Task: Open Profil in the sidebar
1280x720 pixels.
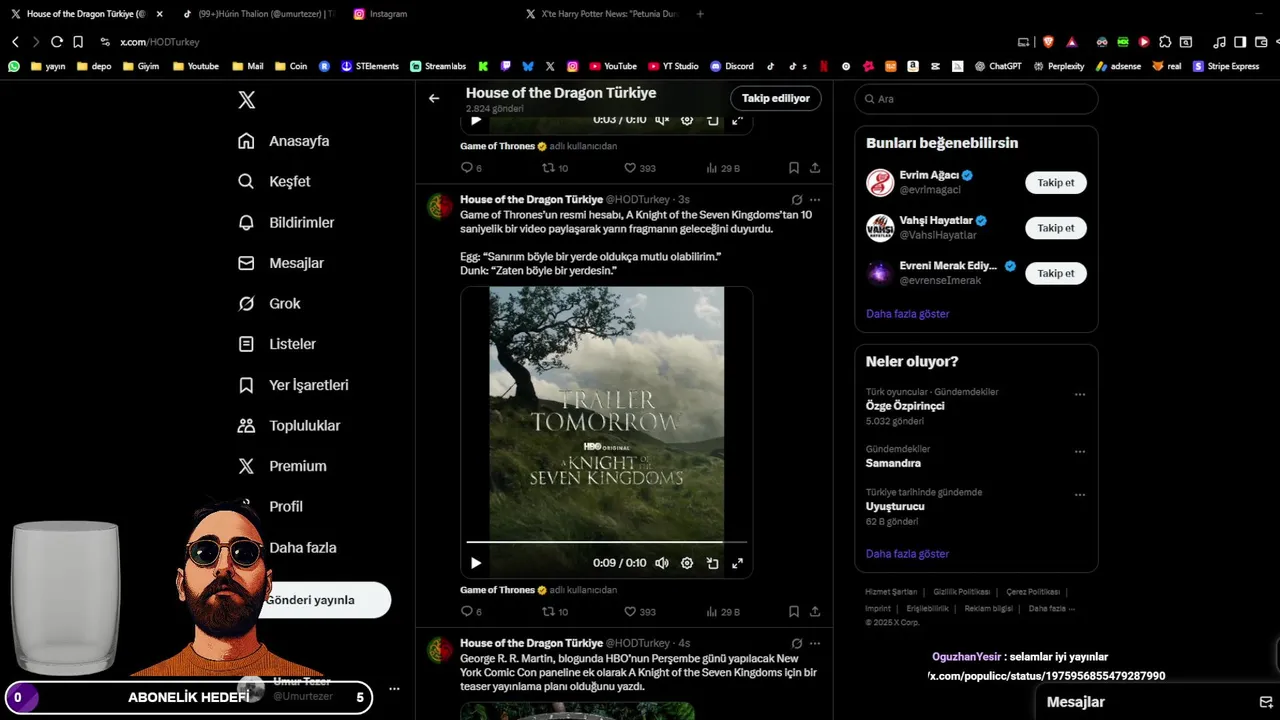Action: pyautogui.click(x=285, y=506)
